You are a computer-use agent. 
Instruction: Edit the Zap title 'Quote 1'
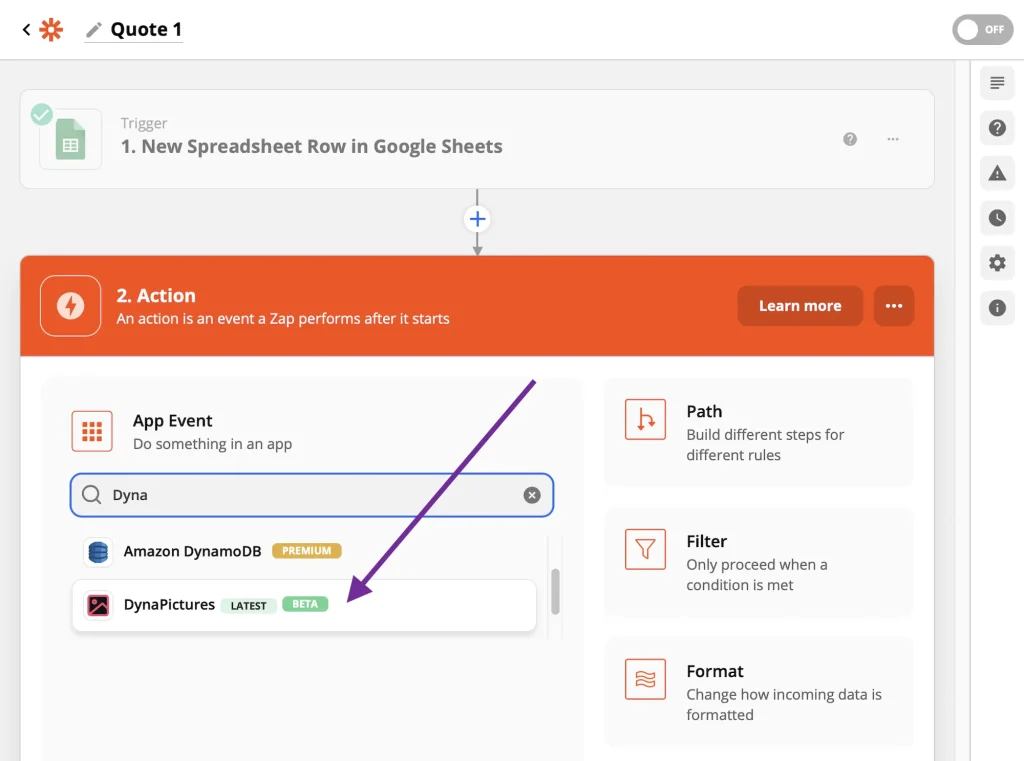click(146, 29)
